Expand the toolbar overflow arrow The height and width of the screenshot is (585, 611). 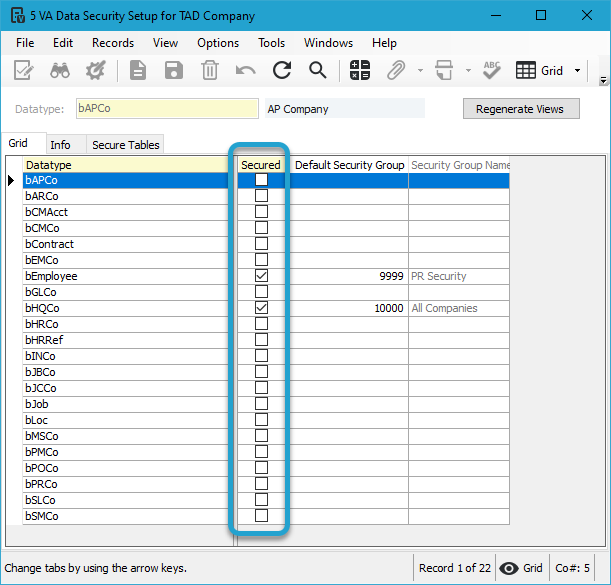[603, 80]
